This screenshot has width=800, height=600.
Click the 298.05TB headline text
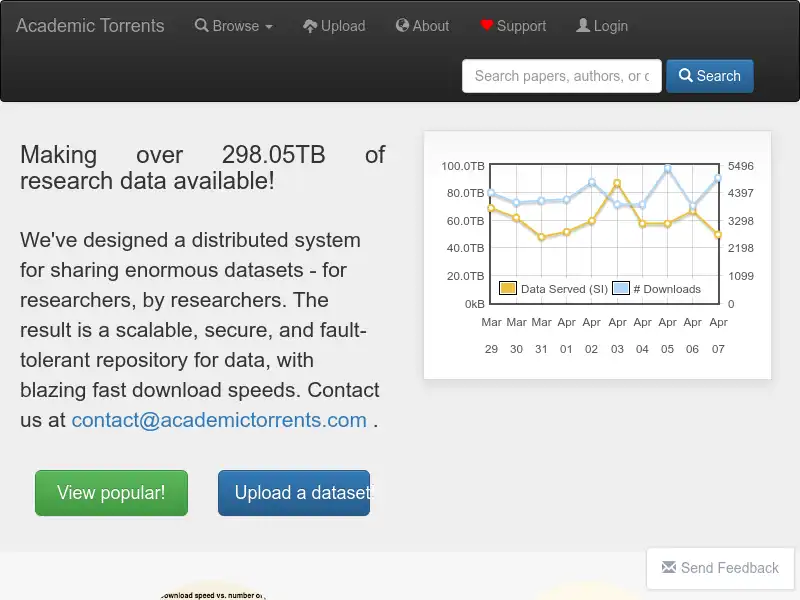tap(273, 155)
